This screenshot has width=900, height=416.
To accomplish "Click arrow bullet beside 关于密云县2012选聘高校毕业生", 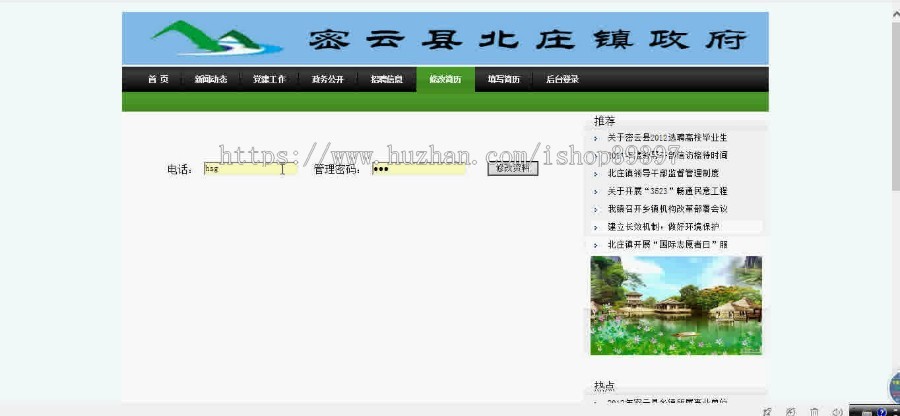I will [596, 138].
